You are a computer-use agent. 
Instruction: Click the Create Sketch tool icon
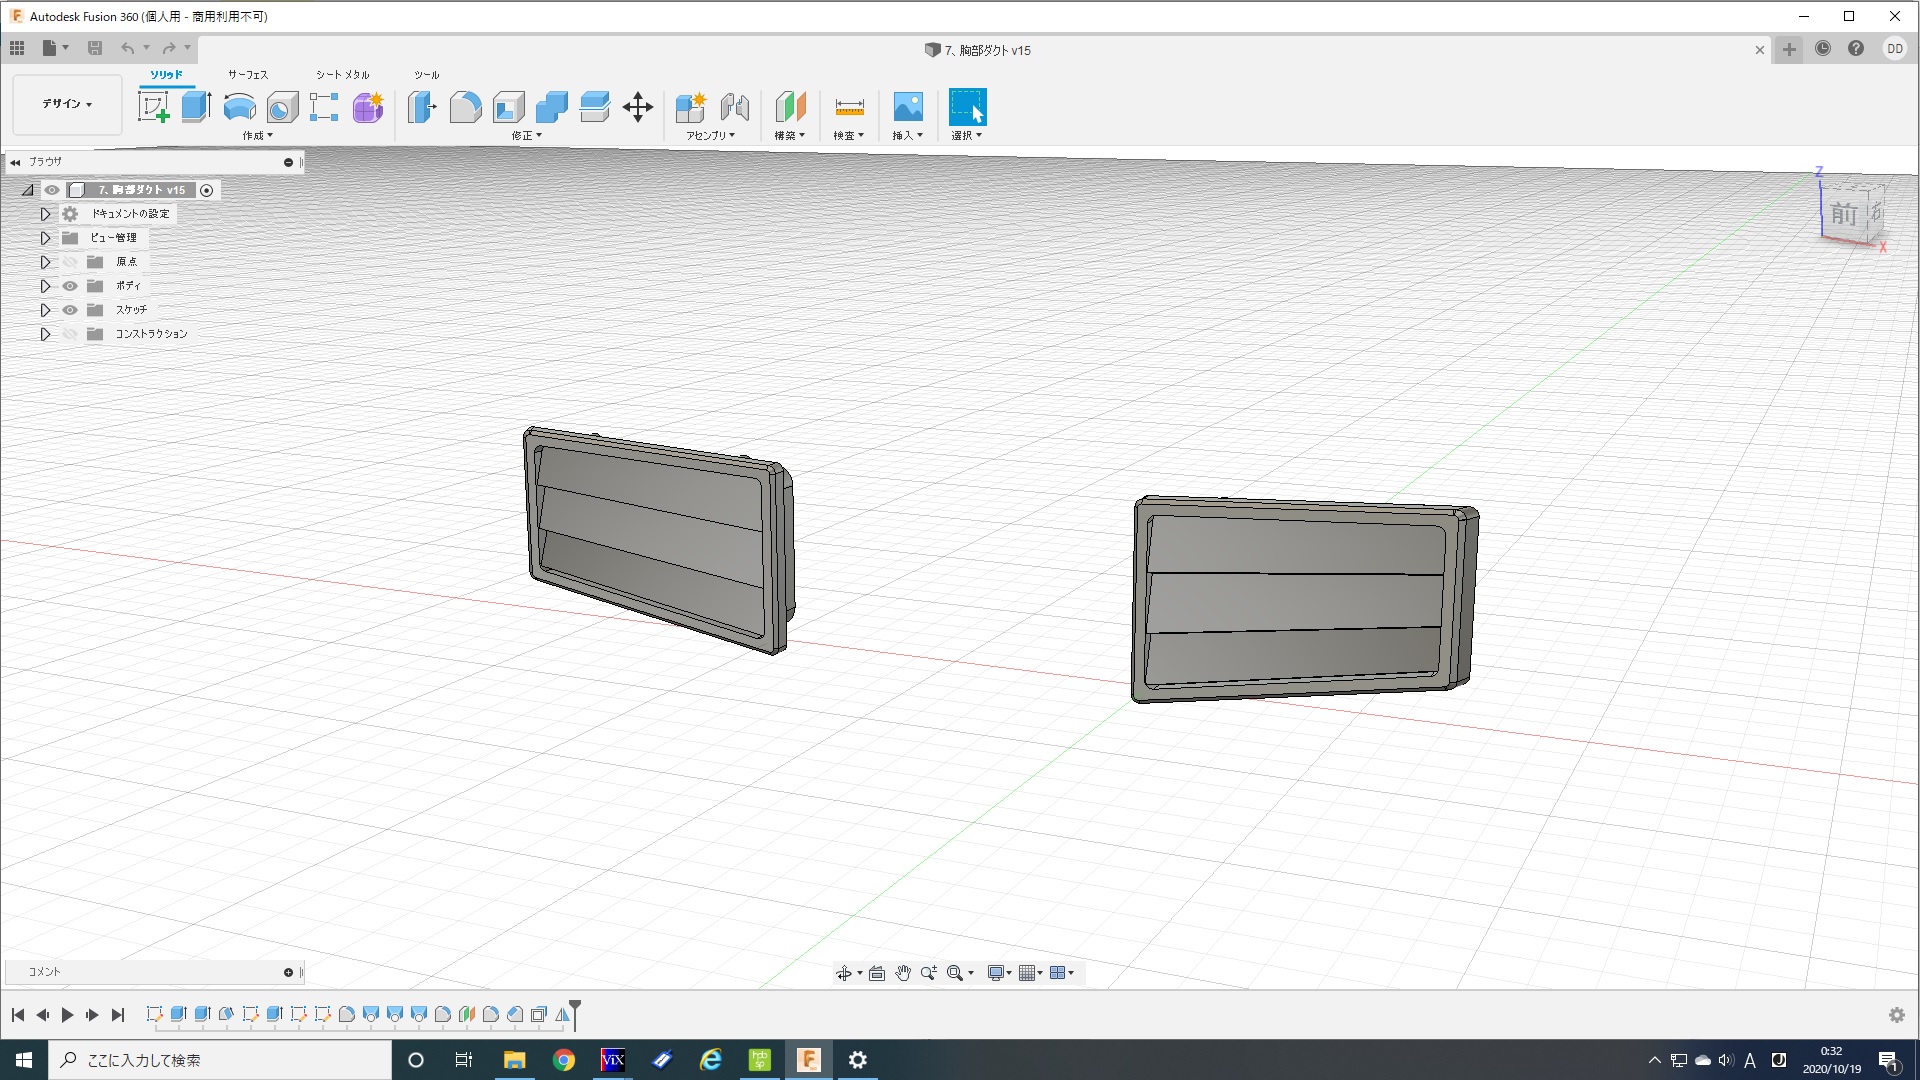point(153,107)
